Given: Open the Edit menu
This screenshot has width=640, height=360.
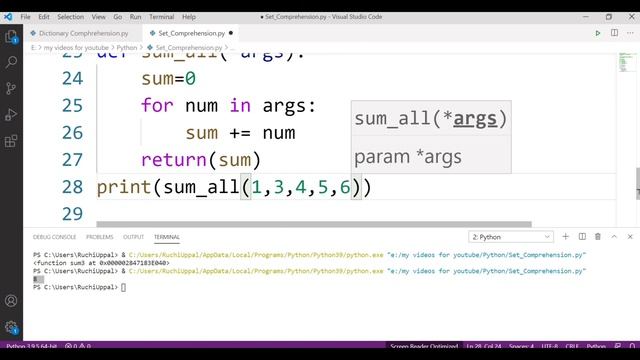Looking at the screenshot, I should (44, 17).
